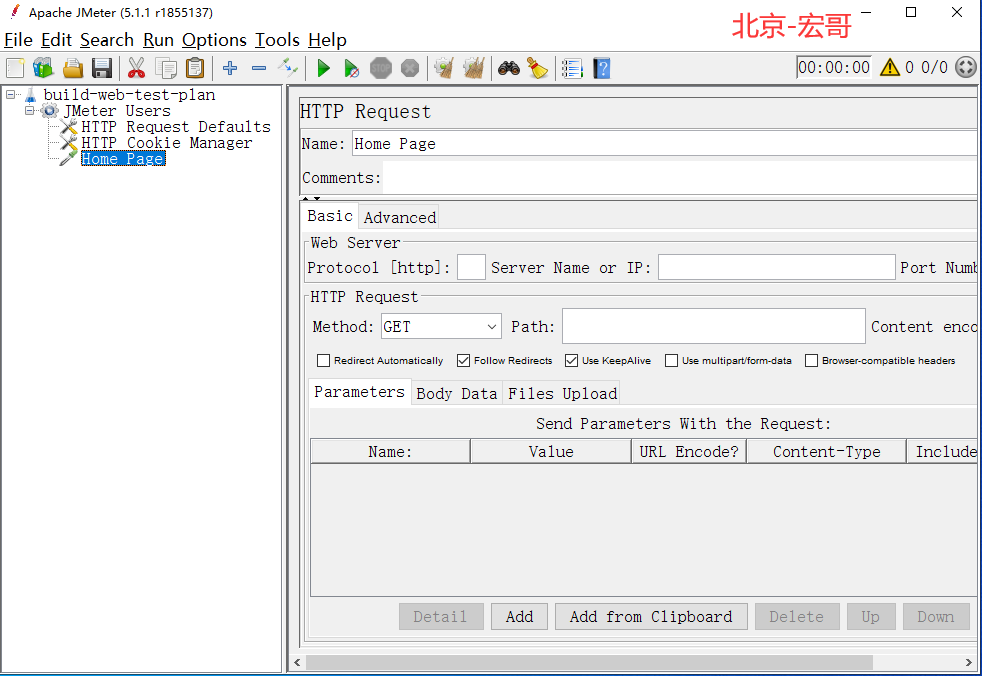Click the horizontal scrollbar right arrow
The image size is (982, 676).
coord(969,662)
